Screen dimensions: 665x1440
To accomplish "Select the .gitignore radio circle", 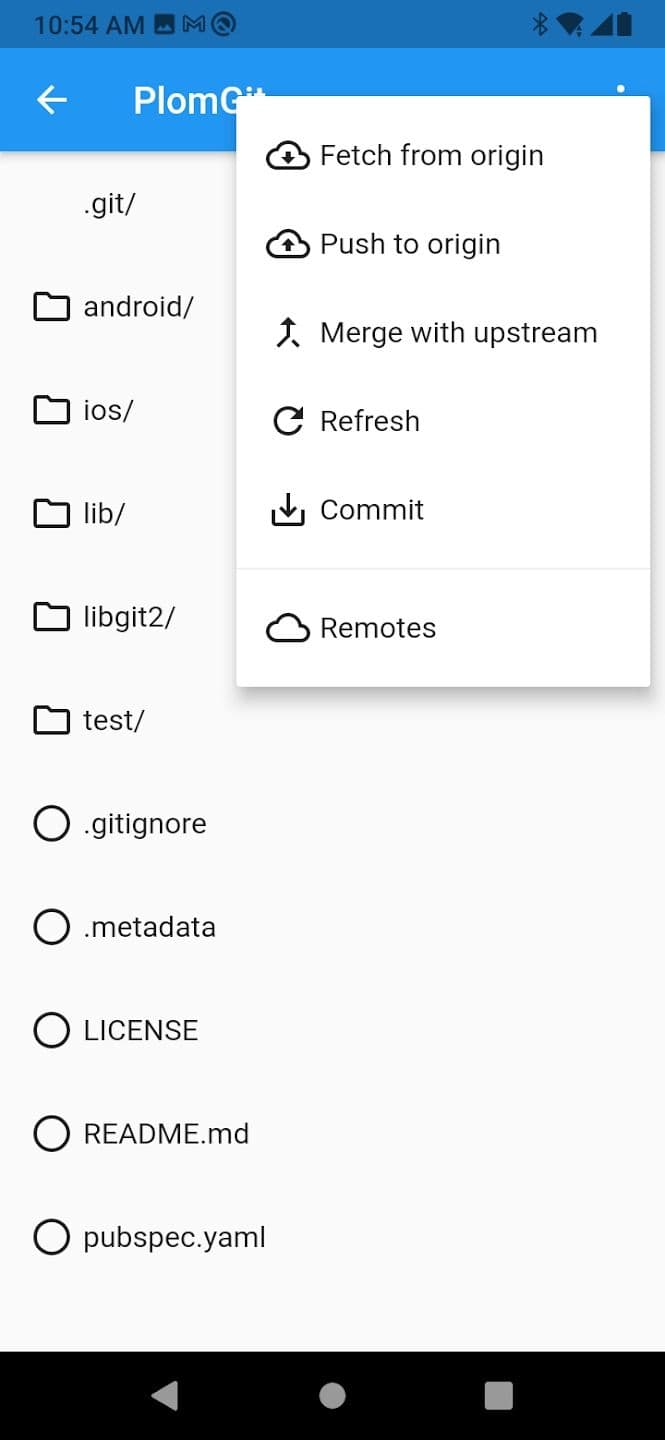I will [x=51, y=823].
